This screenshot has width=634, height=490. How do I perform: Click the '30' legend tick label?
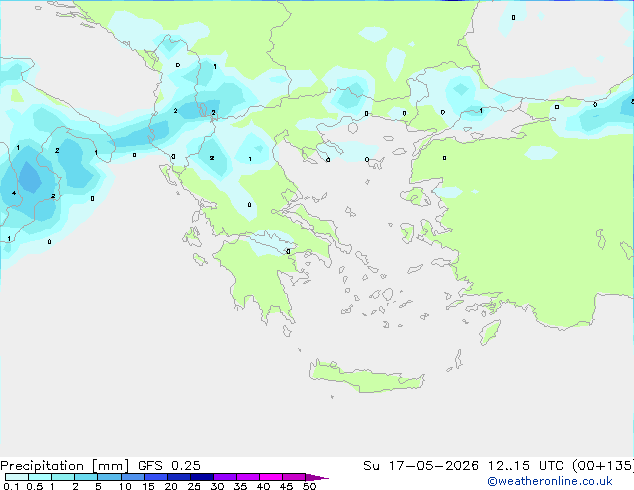pos(217,486)
